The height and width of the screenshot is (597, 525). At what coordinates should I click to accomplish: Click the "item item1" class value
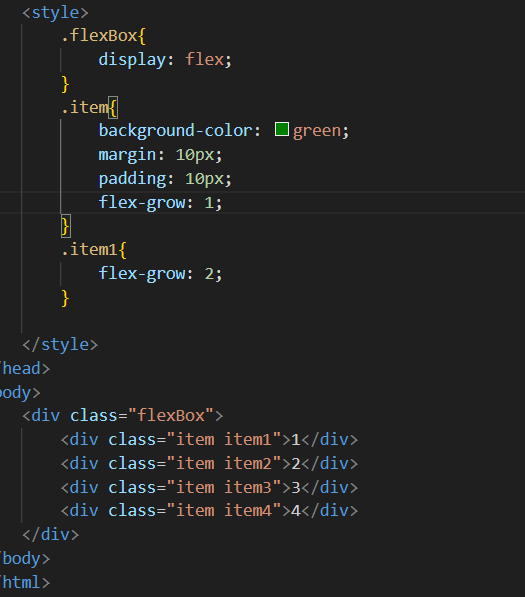223,439
